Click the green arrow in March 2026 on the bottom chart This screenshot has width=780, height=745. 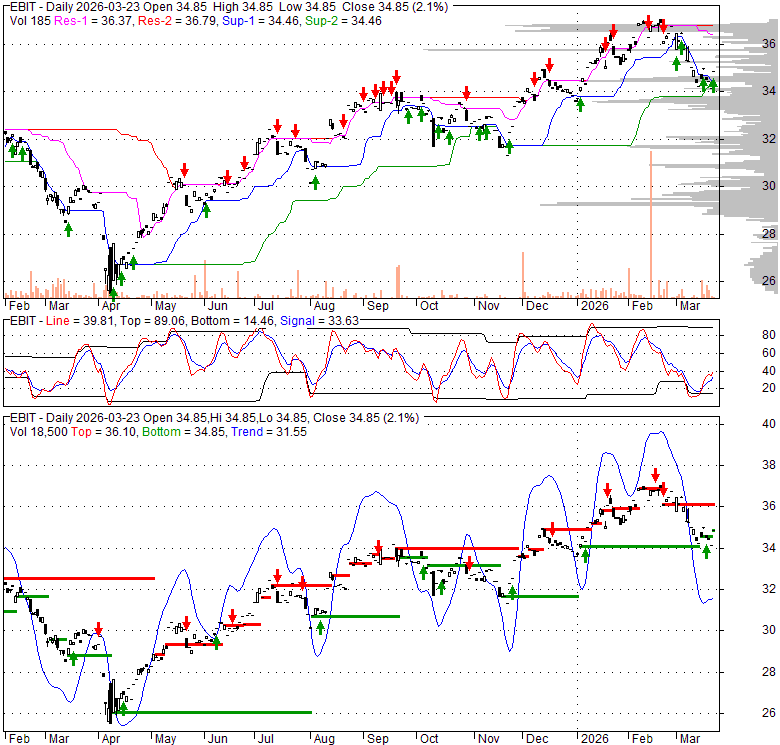point(706,550)
